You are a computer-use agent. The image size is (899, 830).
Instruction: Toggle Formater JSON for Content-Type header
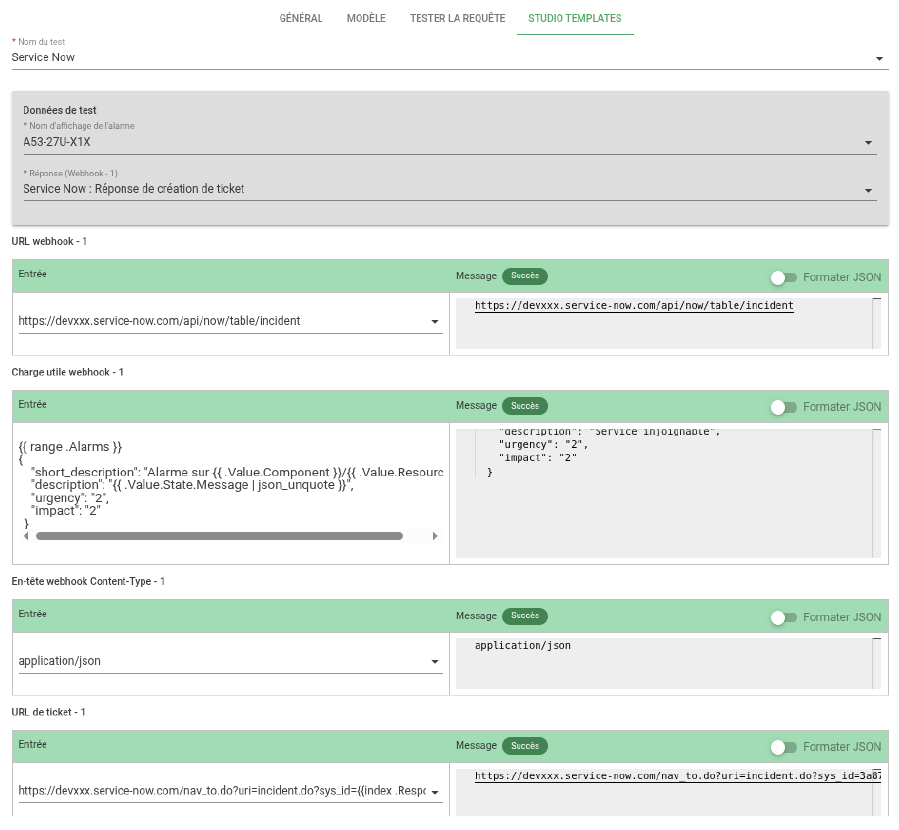tap(783, 617)
